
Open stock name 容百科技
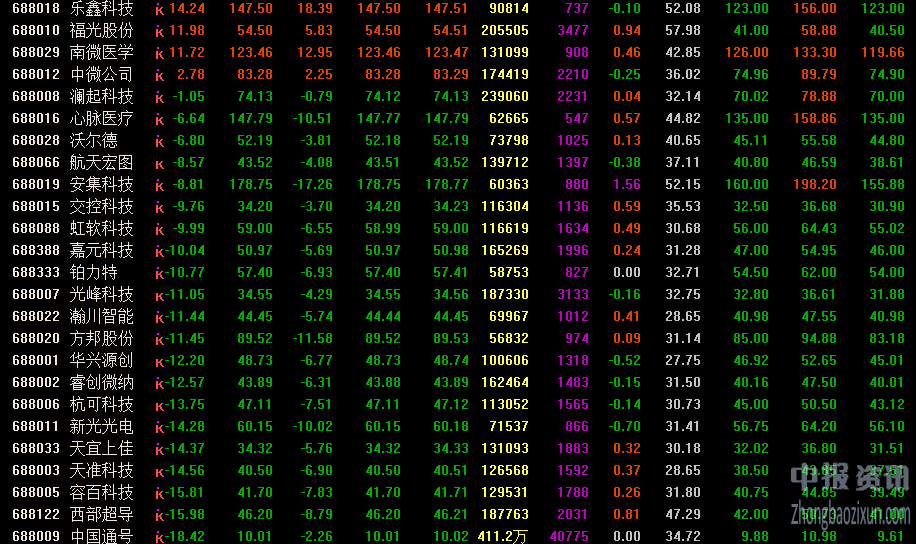point(102,493)
